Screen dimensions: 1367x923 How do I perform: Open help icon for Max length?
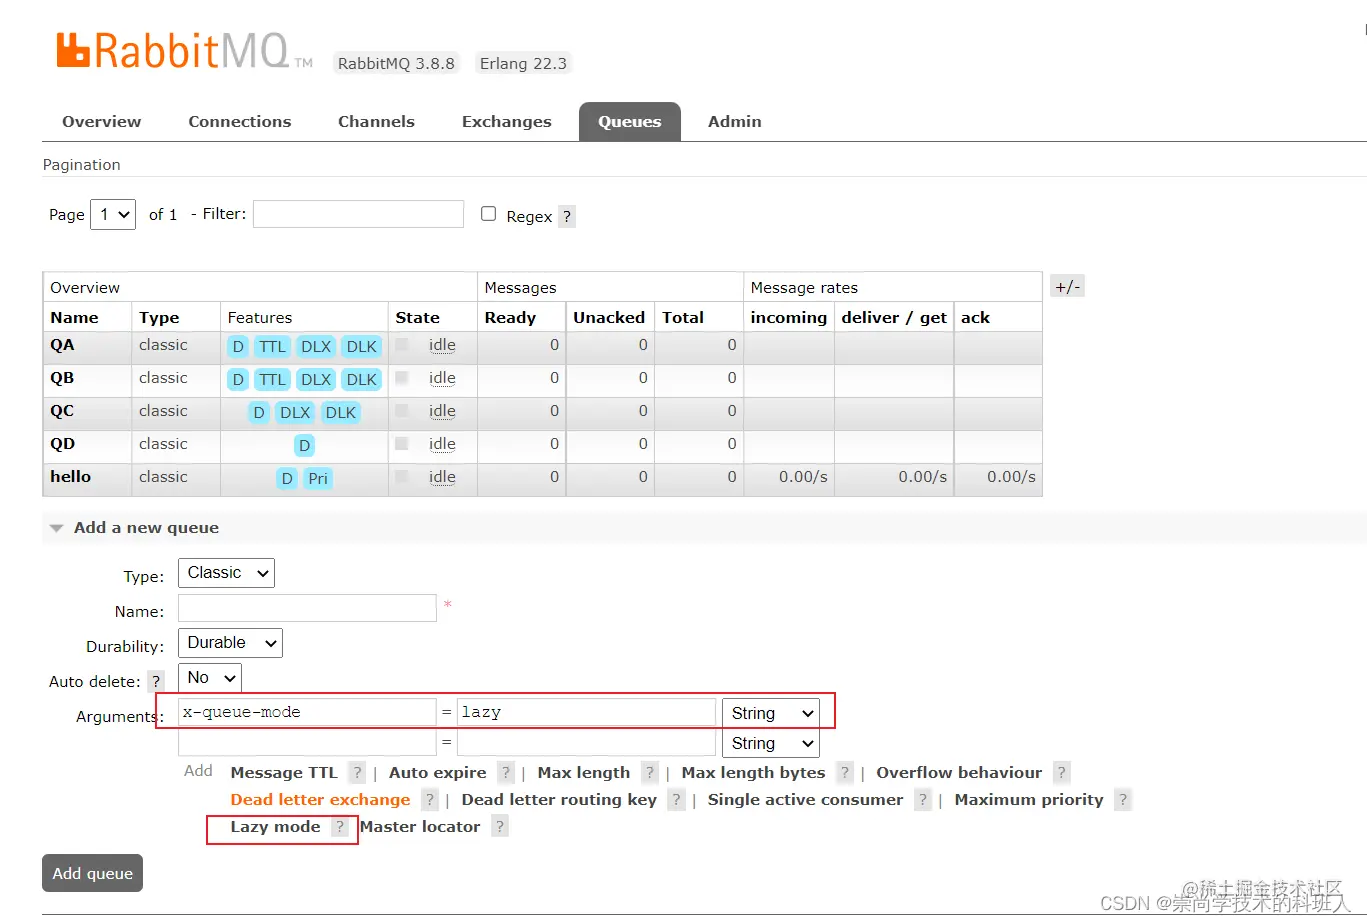click(x=650, y=772)
